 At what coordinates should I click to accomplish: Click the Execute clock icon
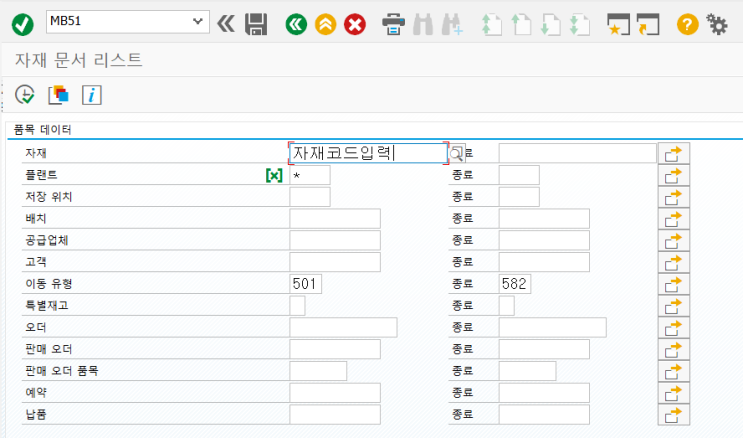pyautogui.click(x=25, y=95)
